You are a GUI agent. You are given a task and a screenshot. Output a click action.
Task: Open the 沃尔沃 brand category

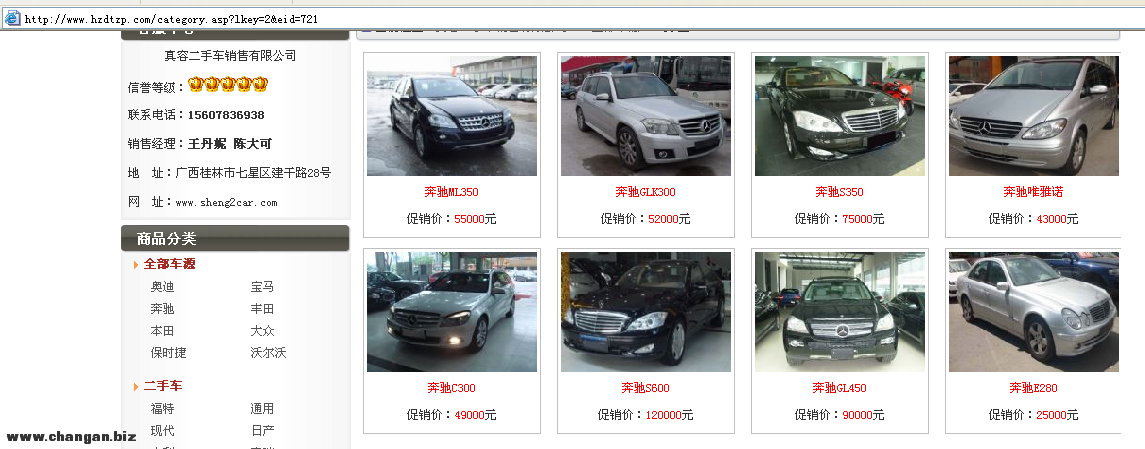pos(269,353)
